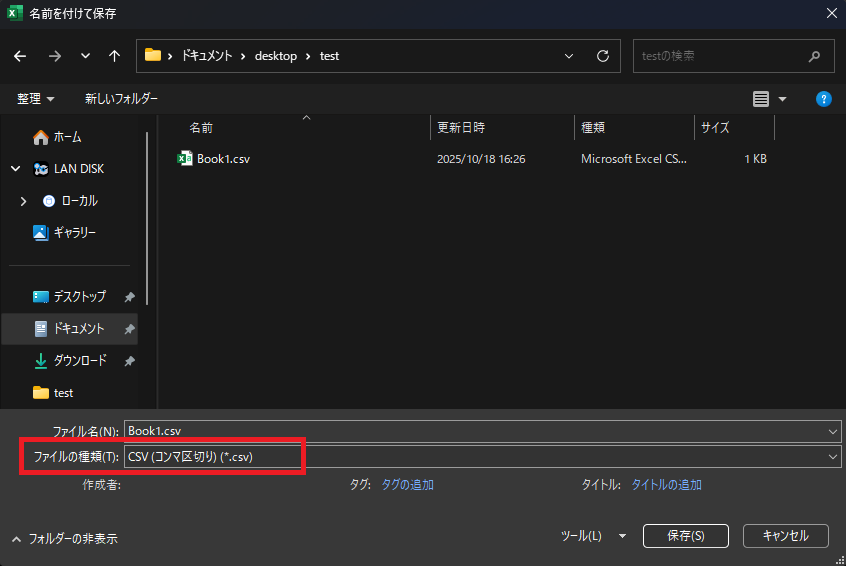The image size is (846, 566).
Task: Click the タグの追加 link
Action: [x=407, y=485]
